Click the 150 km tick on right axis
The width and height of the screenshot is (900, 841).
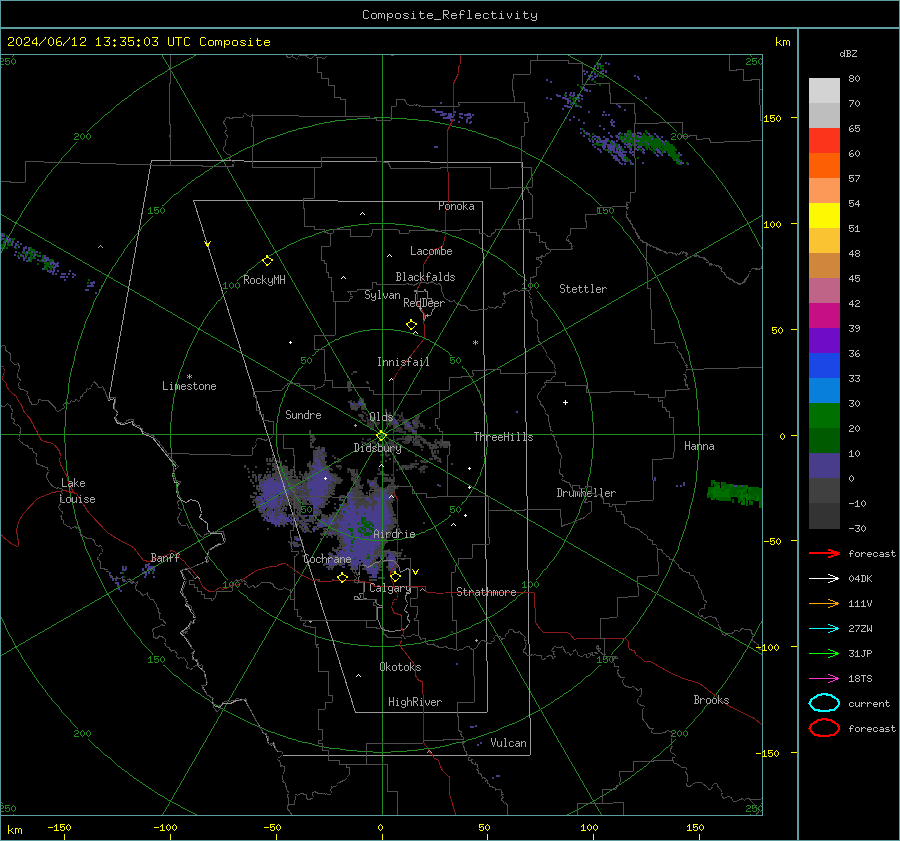(x=773, y=118)
